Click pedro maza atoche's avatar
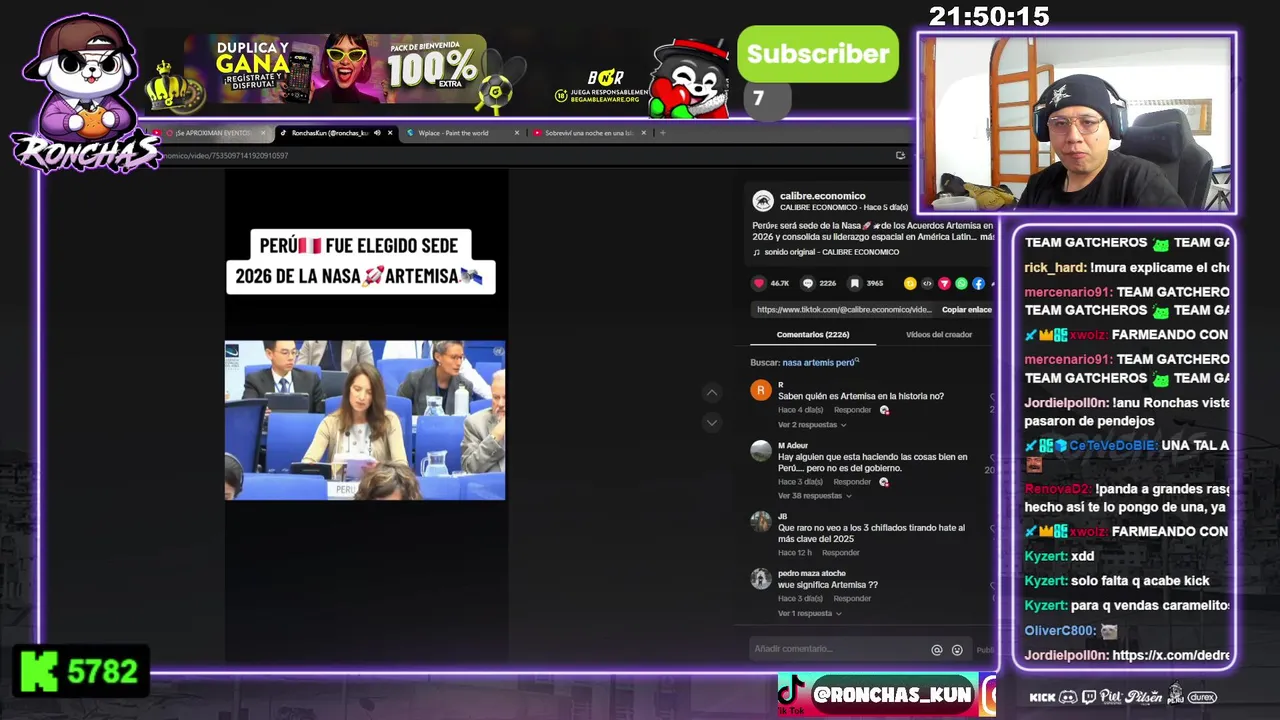The height and width of the screenshot is (720, 1280). (x=761, y=579)
